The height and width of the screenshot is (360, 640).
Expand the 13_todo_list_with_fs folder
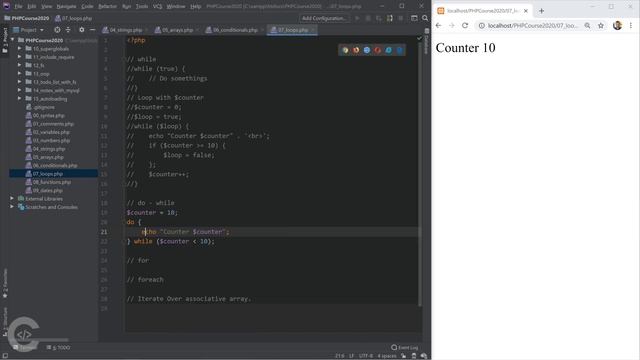[20, 82]
